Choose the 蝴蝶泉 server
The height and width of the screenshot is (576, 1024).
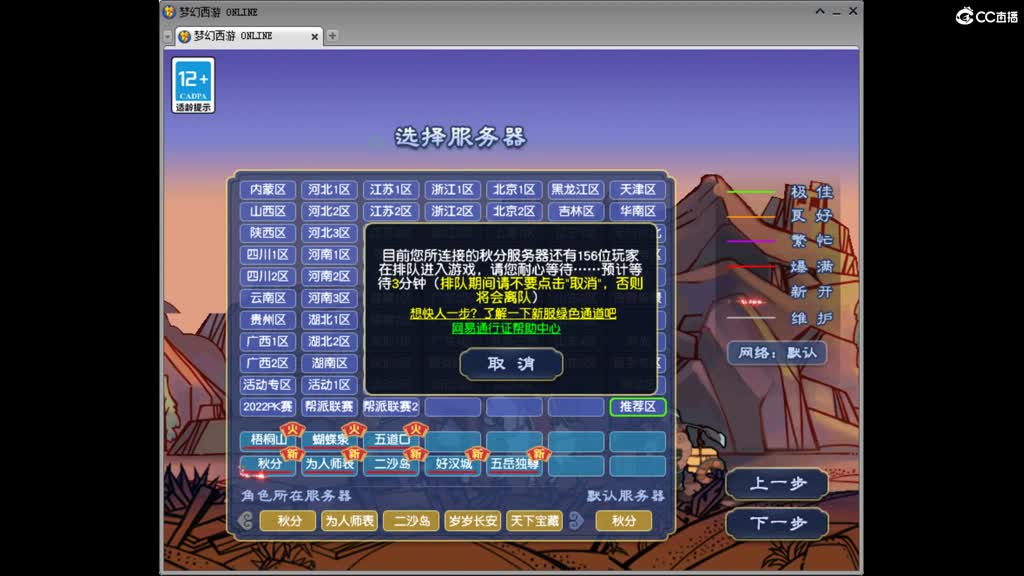click(330, 440)
